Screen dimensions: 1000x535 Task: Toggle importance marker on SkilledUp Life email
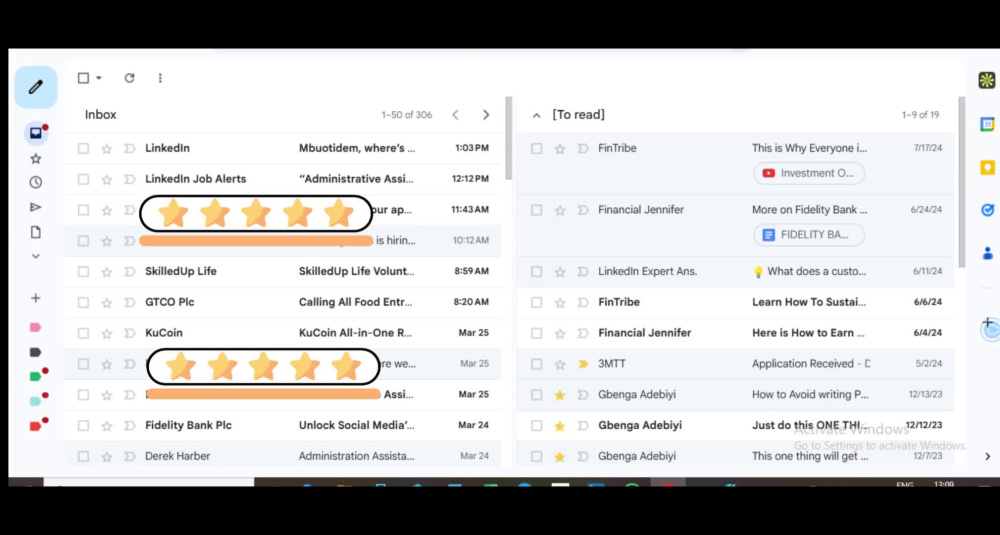tap(129, 272)
